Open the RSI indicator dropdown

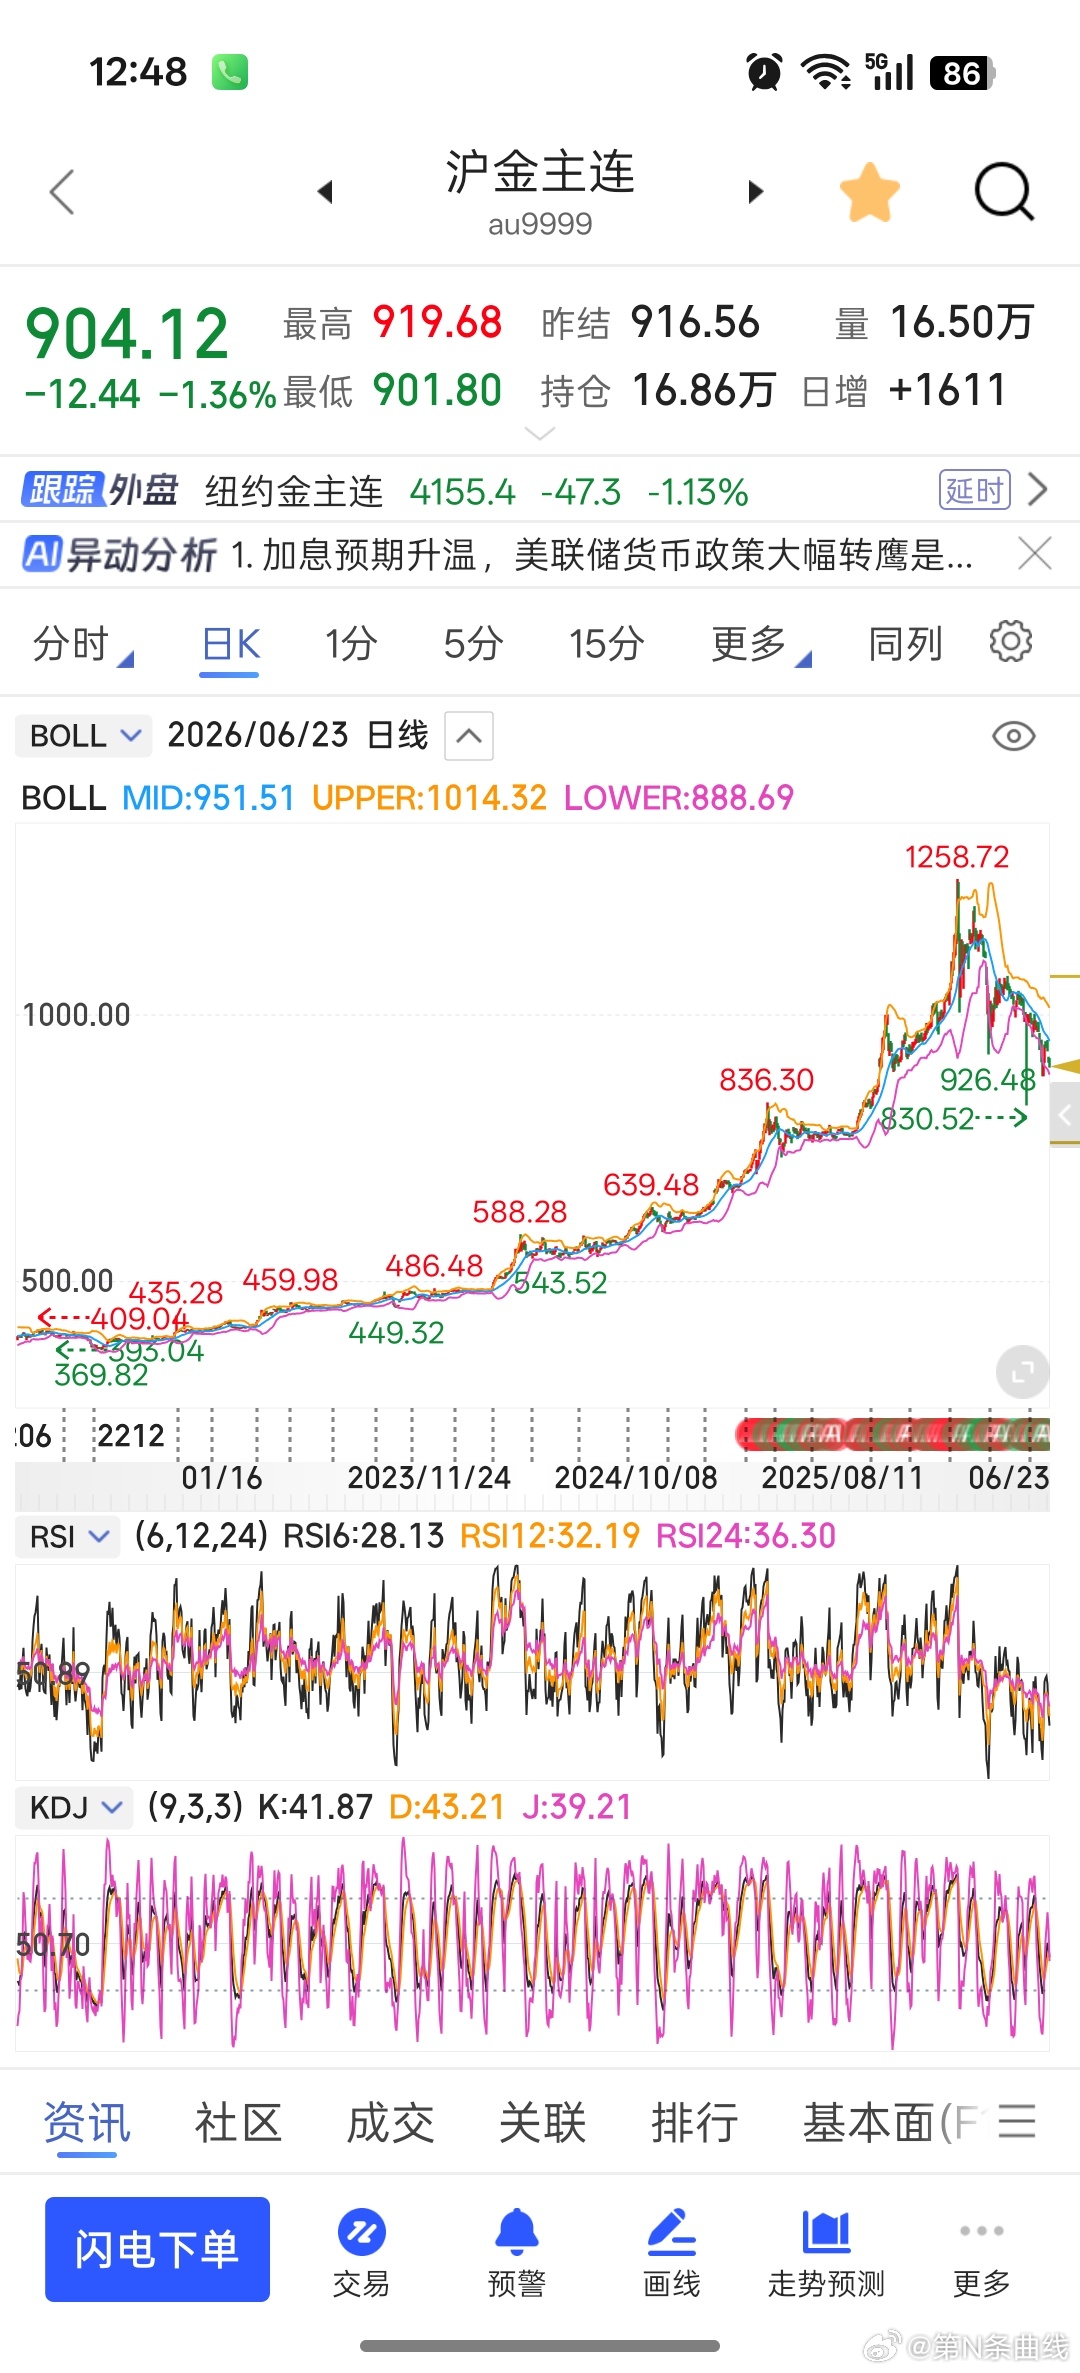[67, 1536]
